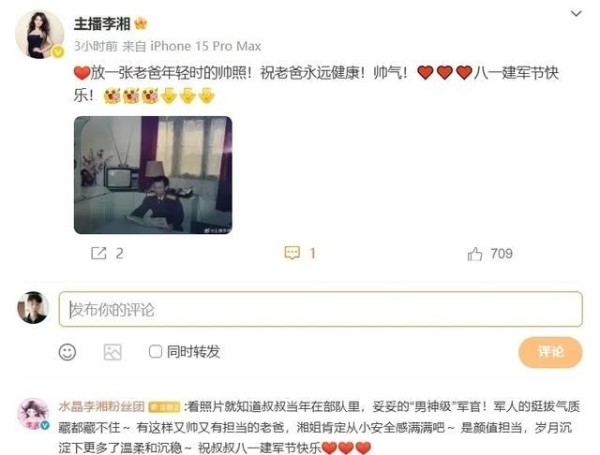The width and height of the screenshot is (600, 455).
Task: Click the yellow verified badge on avatar
Action: tap(58, 52)
